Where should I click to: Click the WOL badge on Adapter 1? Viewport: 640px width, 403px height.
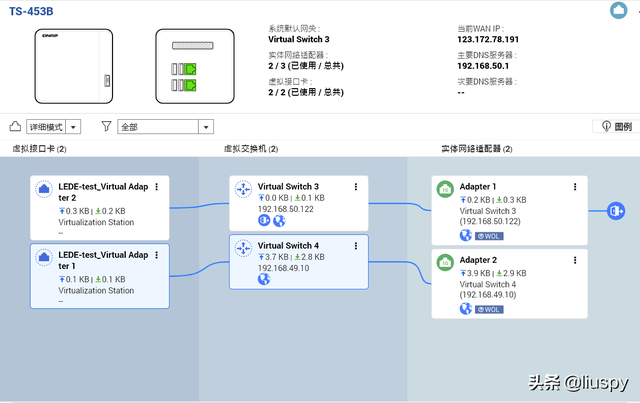(x=489, y=236)
